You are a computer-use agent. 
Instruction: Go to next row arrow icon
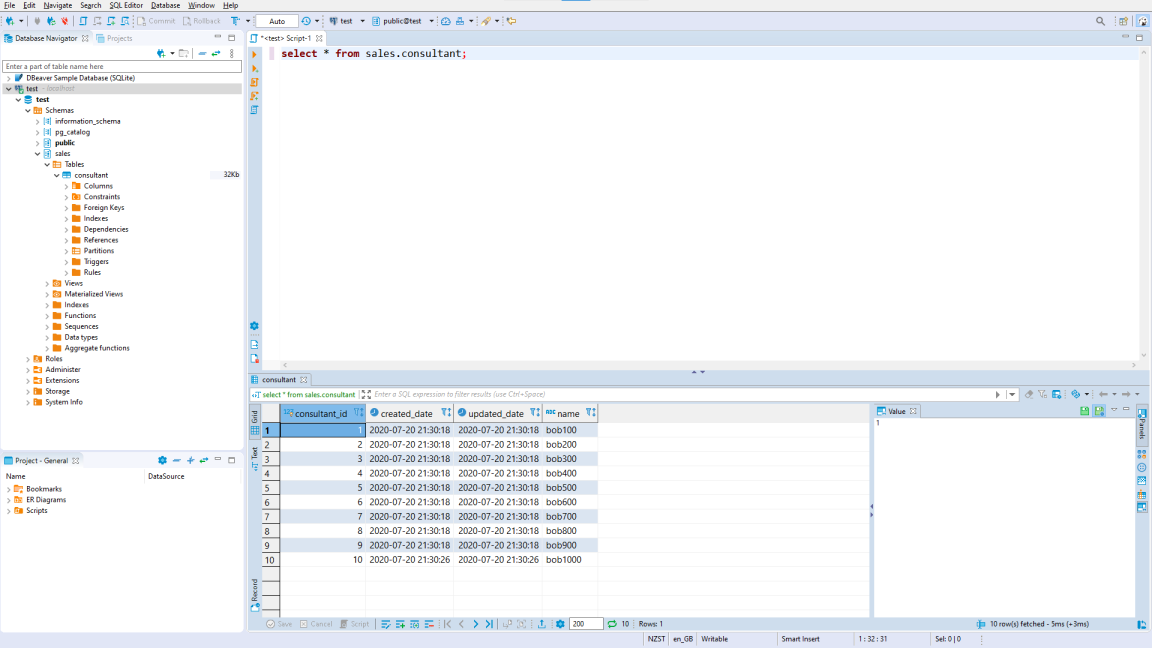(475, 624)
